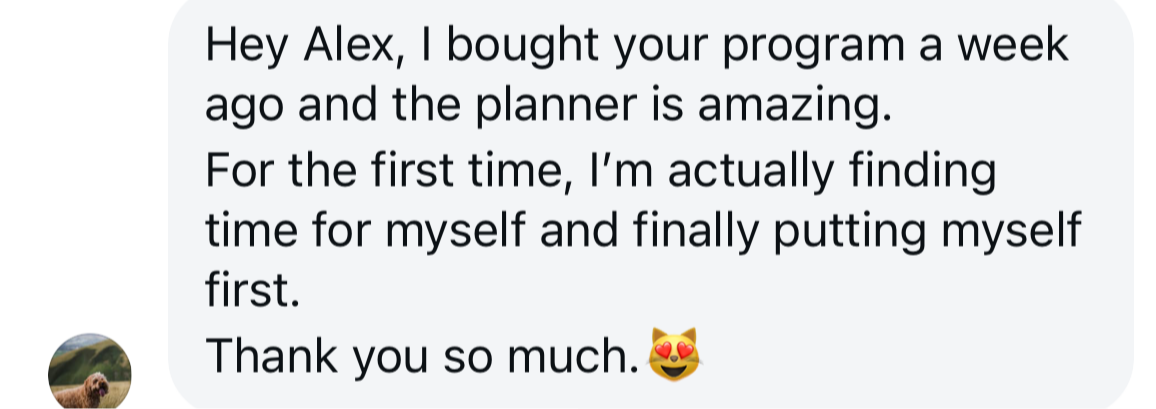This screenshot has width=1156, height=409.
Task: Click the standalone "first." line
Action: click(x=252, y=293)
